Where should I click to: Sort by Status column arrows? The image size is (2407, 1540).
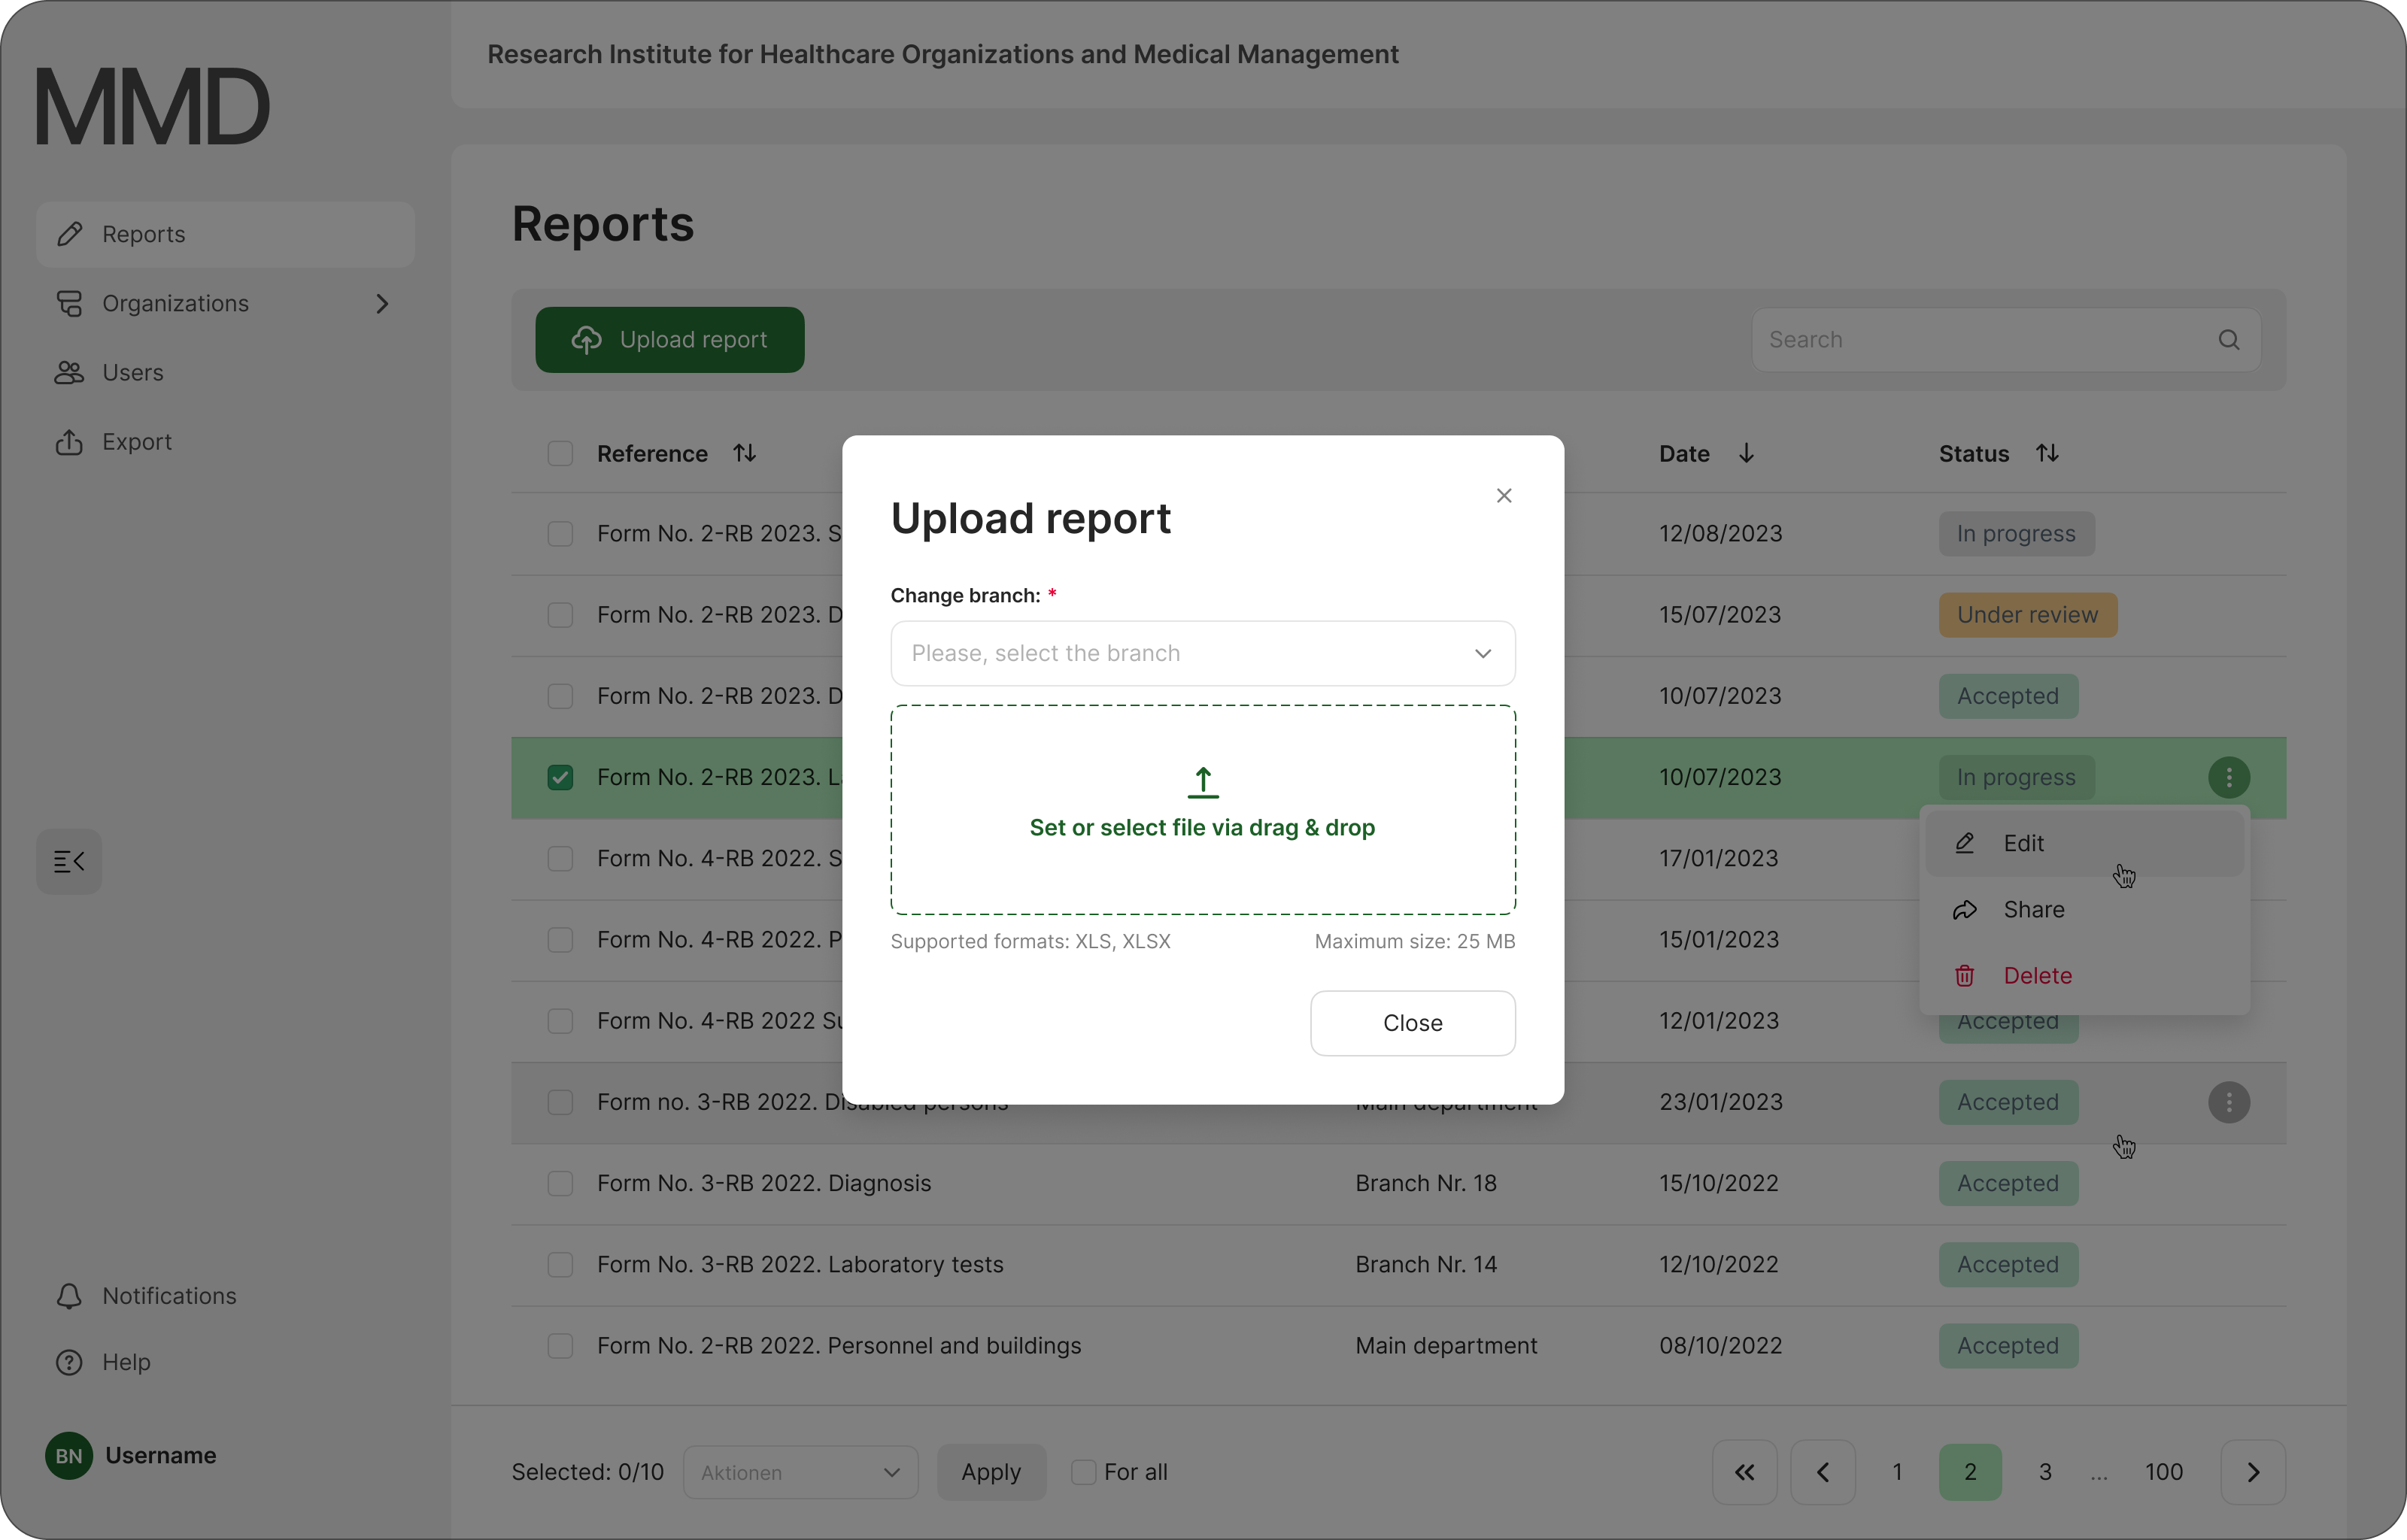click(2047, 453)
